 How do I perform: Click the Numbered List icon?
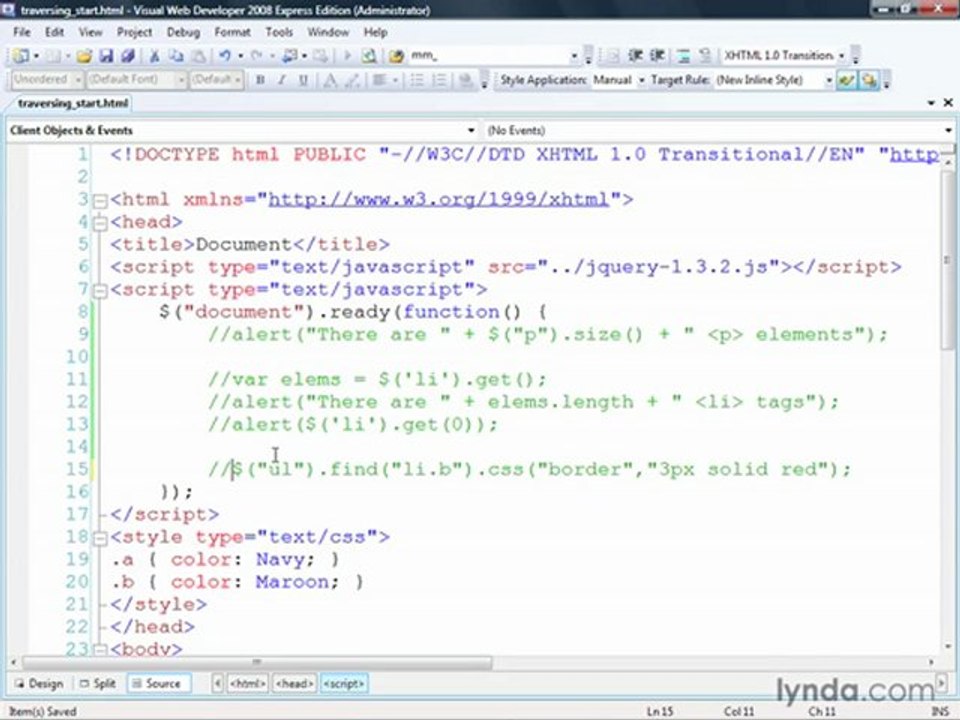(439, 80)
